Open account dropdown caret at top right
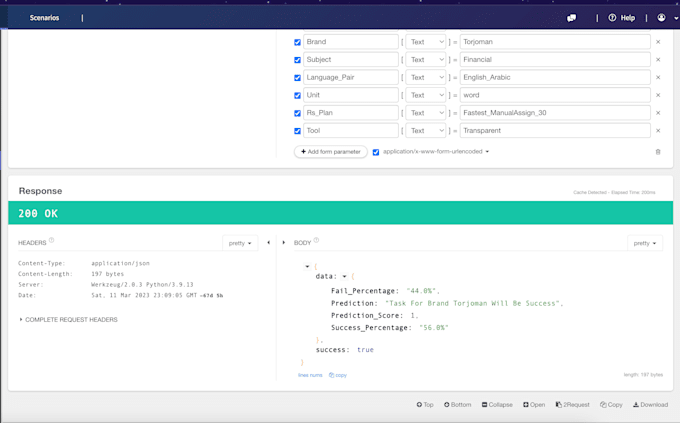 pos(676,18)
